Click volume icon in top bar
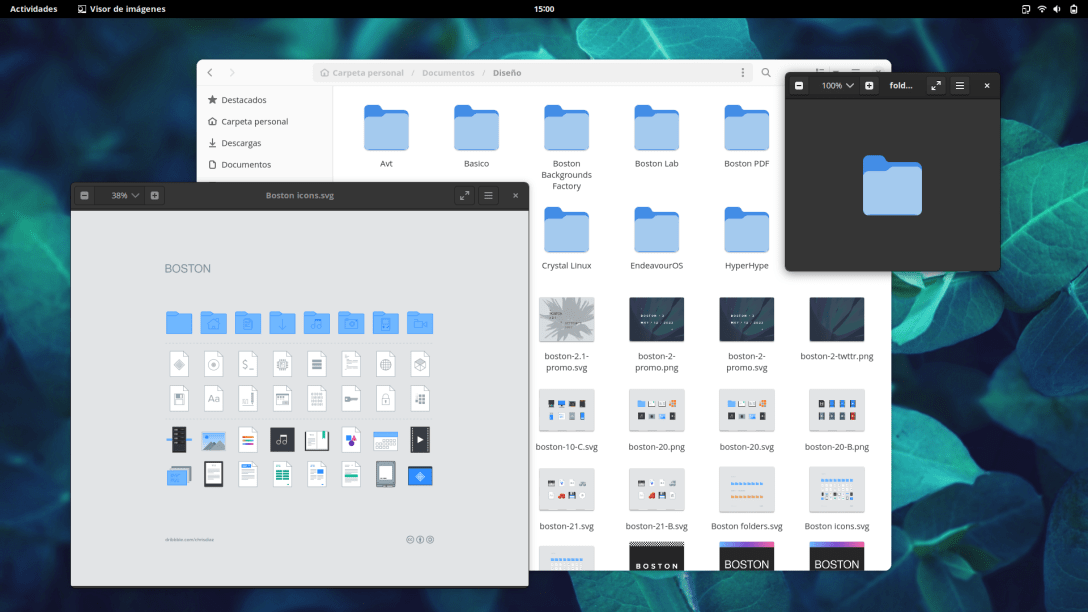The image size is (1088, 612). pyautogui.click(x=1057, y=9)
